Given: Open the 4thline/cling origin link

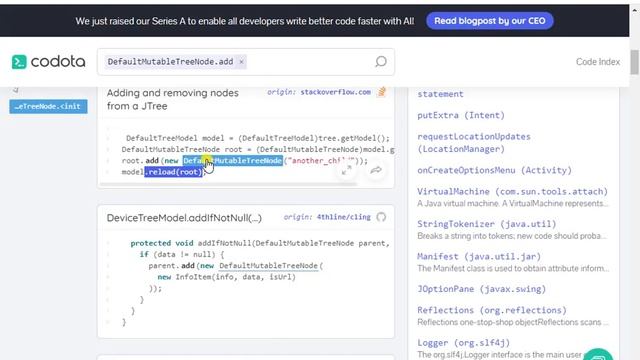Looking at the screenshot, I should click(x=344, y=217).
